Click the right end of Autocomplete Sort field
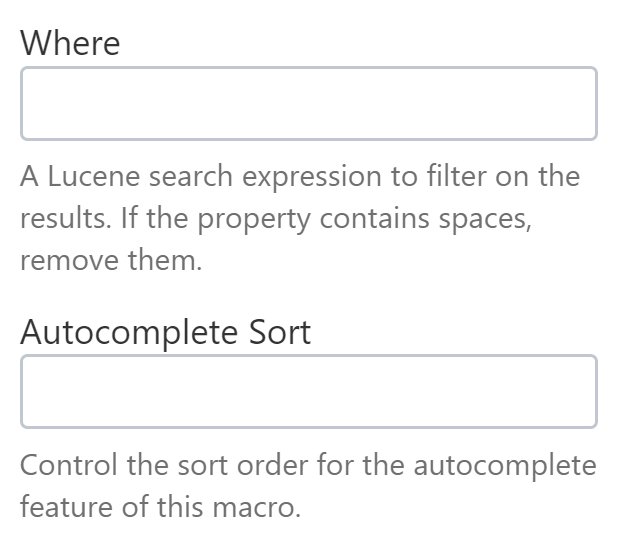 (586, 391)
